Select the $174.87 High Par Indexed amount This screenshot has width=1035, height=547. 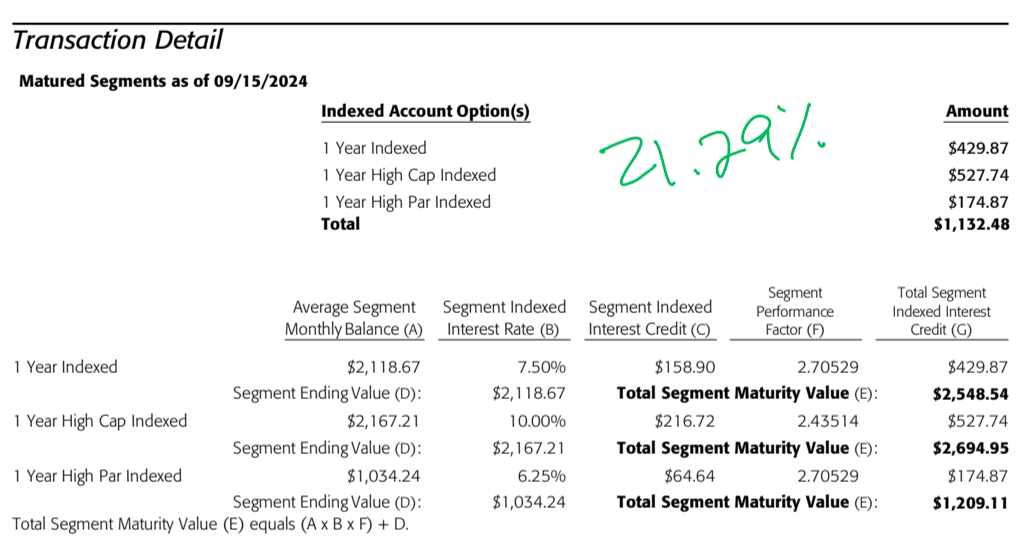[x=978, y=202]
